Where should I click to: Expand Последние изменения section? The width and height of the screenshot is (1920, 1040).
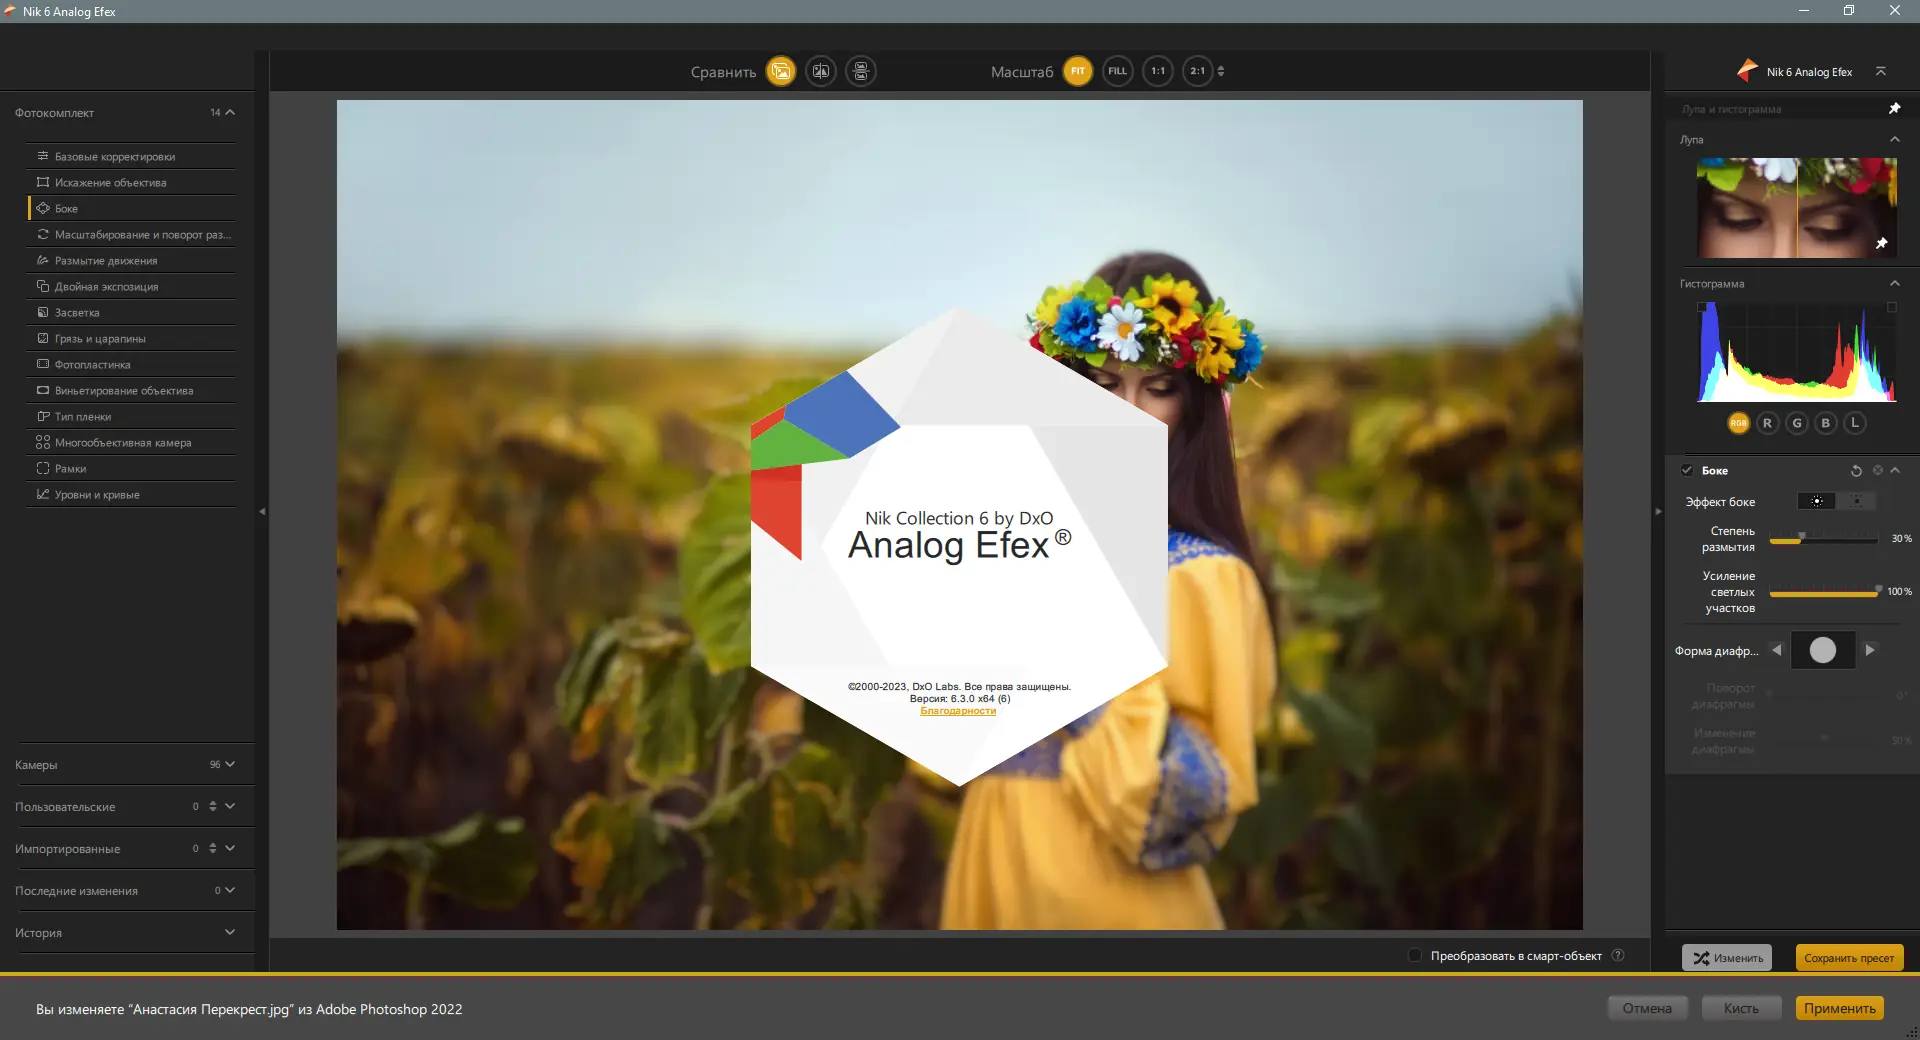pyautogui.click(x=230, y=890)
